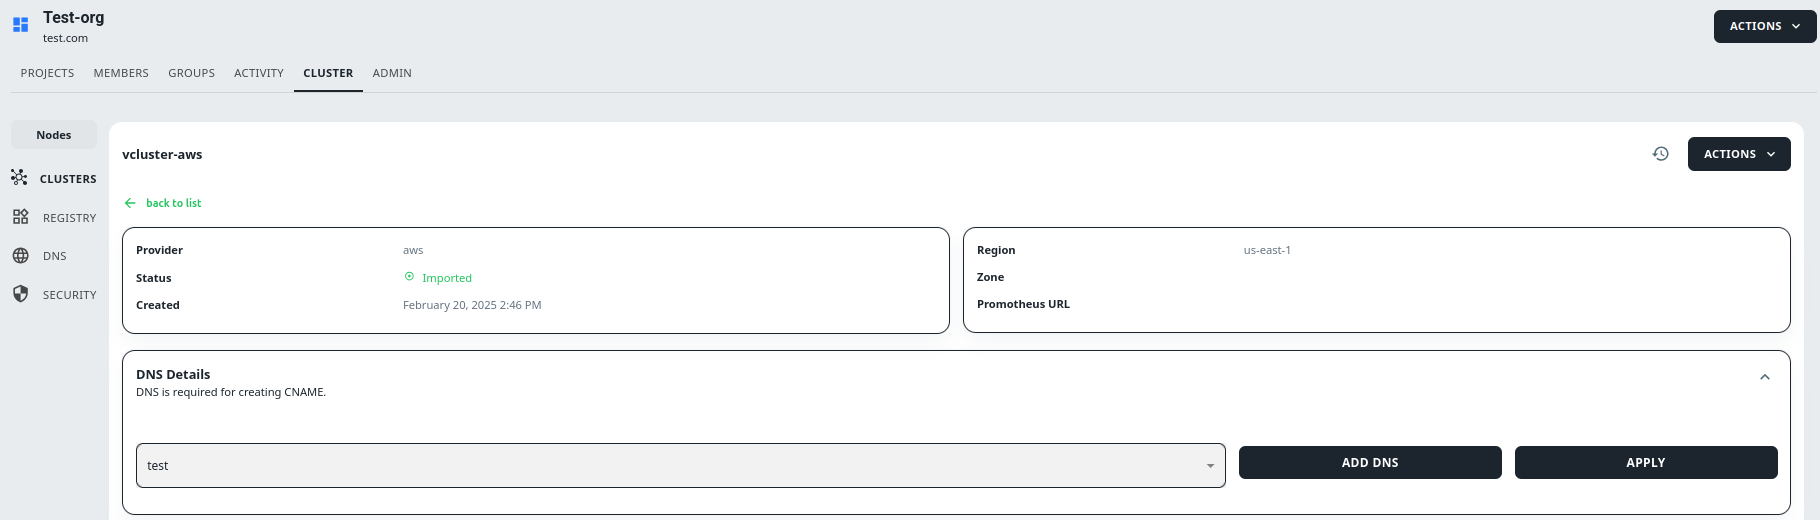Click the Security shield icon
Image resolution: width=1820 pixels, height=520 pixels.
click(x=20, y=294)
